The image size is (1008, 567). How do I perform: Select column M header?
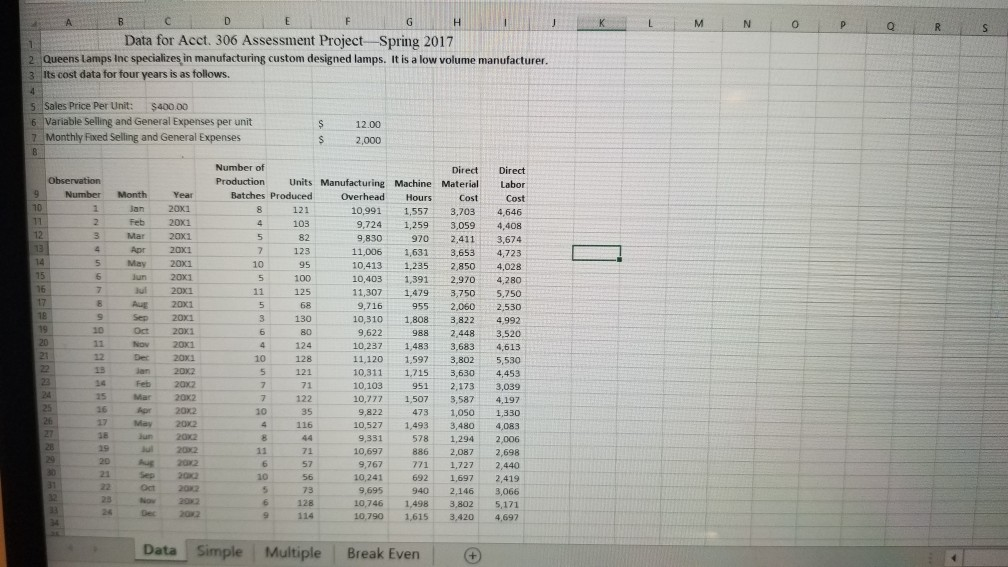coord(698,24)
